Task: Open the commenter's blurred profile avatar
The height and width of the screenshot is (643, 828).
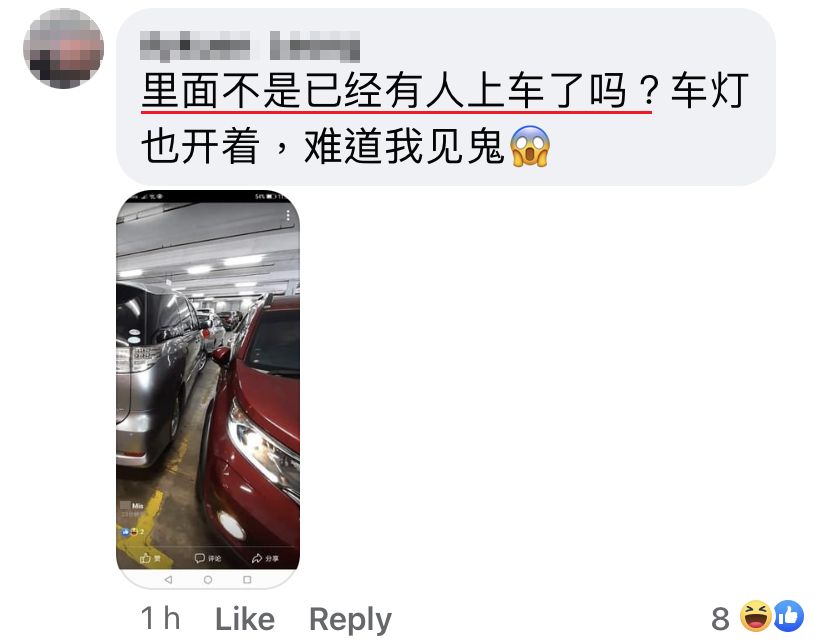Action: pos(63,49)
